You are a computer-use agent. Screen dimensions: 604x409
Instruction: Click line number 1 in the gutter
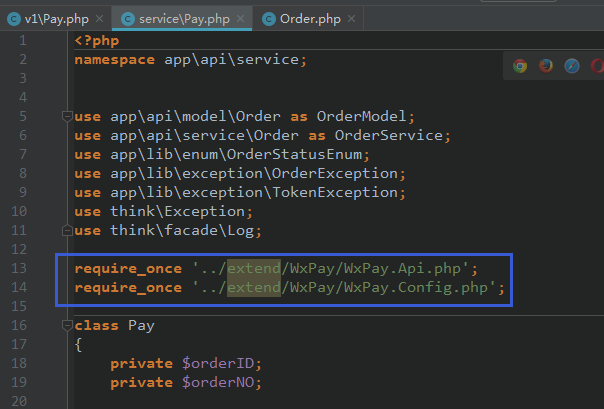(23, 40)
